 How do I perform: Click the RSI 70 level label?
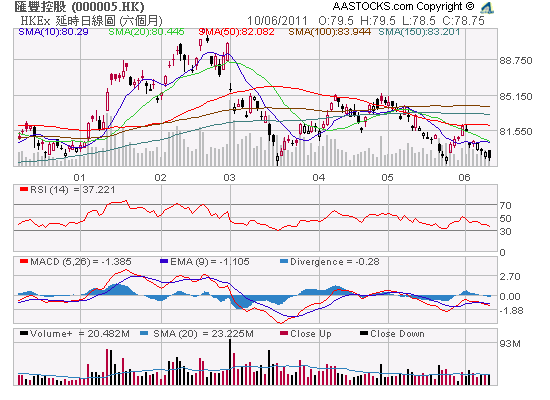505,205
